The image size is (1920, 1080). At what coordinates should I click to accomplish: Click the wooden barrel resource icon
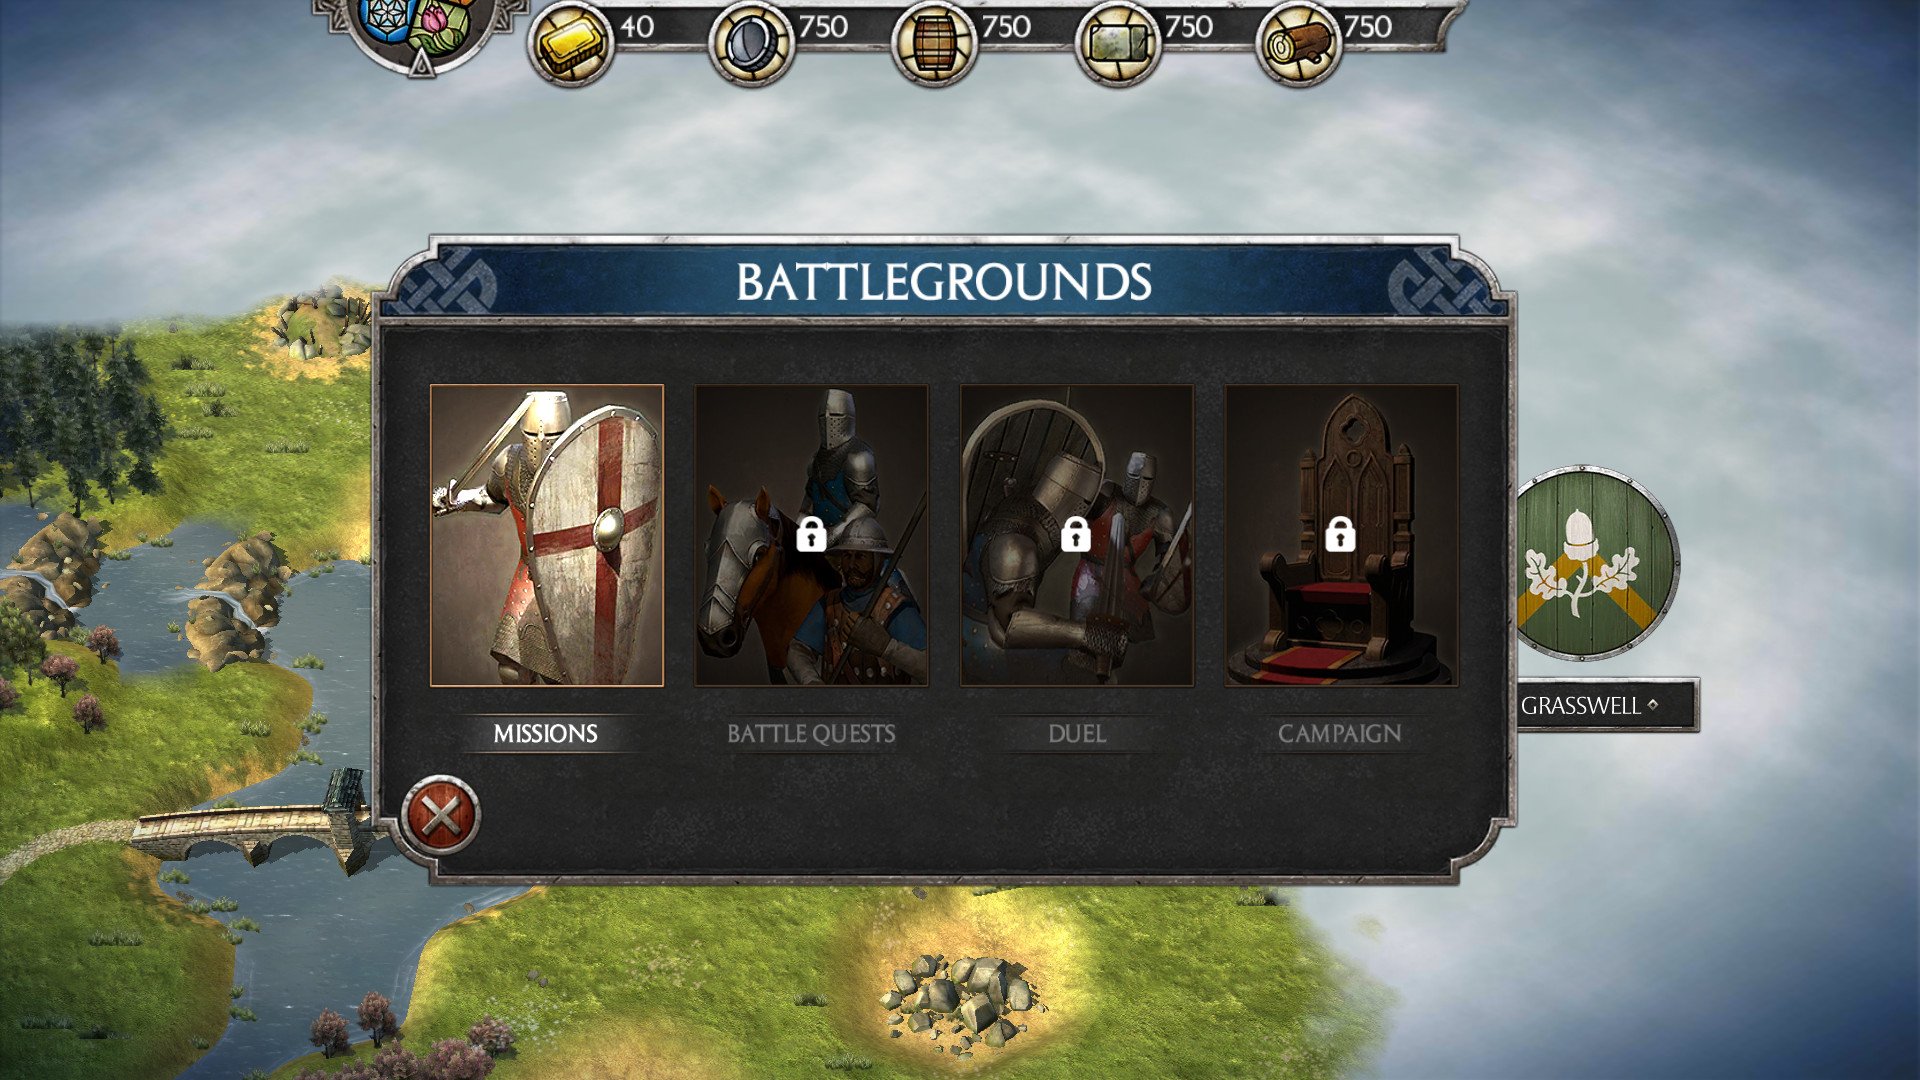(x=933, y=43)
